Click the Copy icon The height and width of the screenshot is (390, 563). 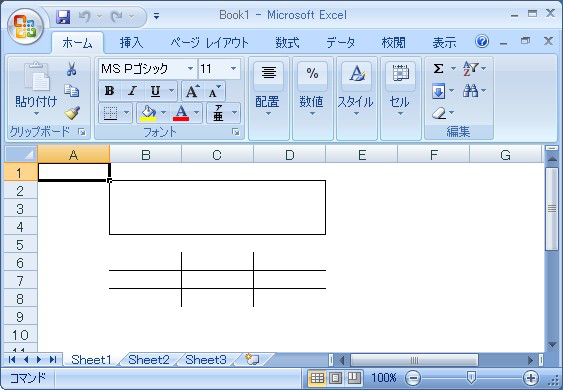click(71, 91)
